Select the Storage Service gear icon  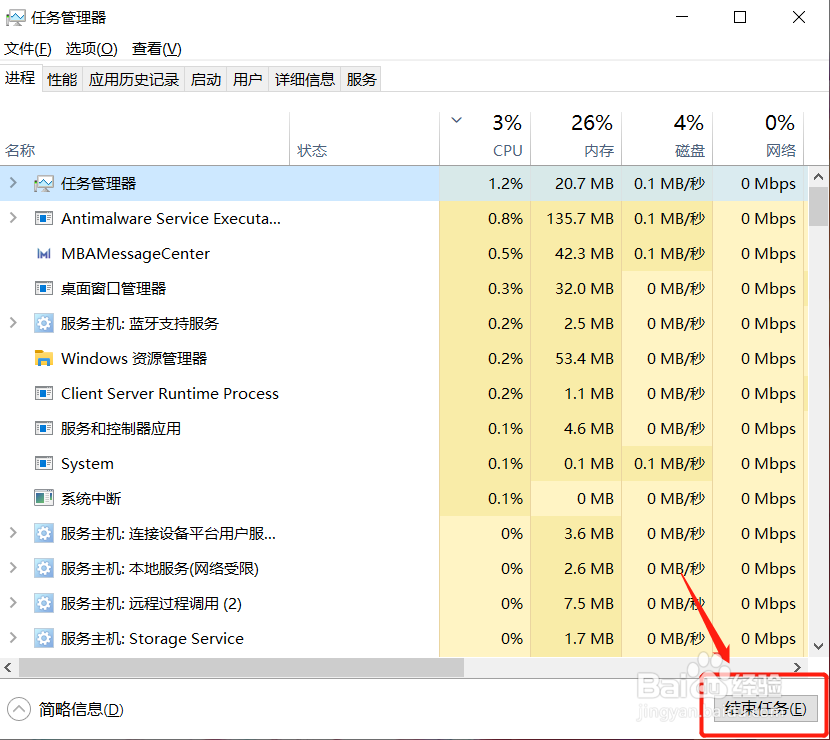pos(43,638)
